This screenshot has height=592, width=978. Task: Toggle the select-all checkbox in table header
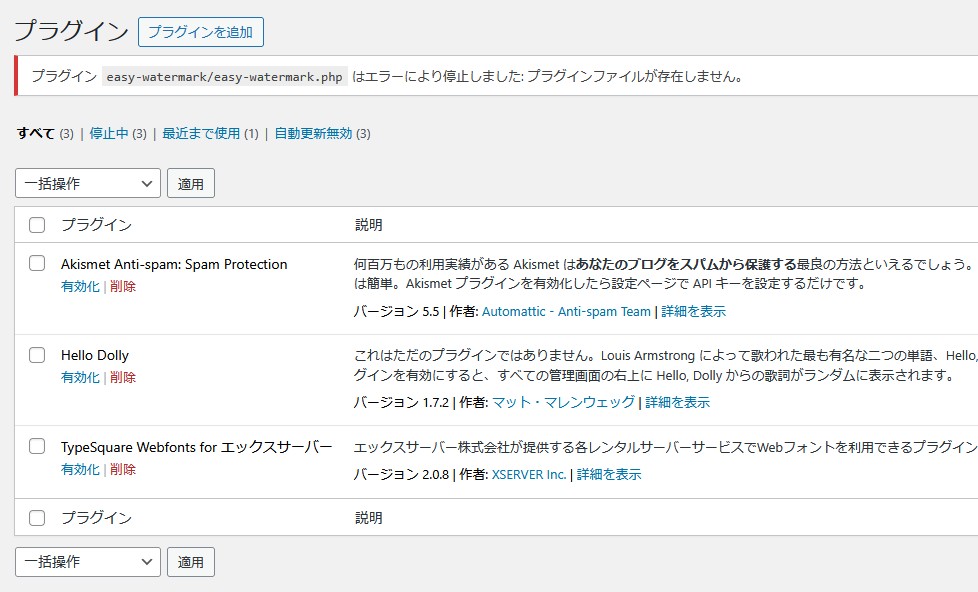coord(37,225)
